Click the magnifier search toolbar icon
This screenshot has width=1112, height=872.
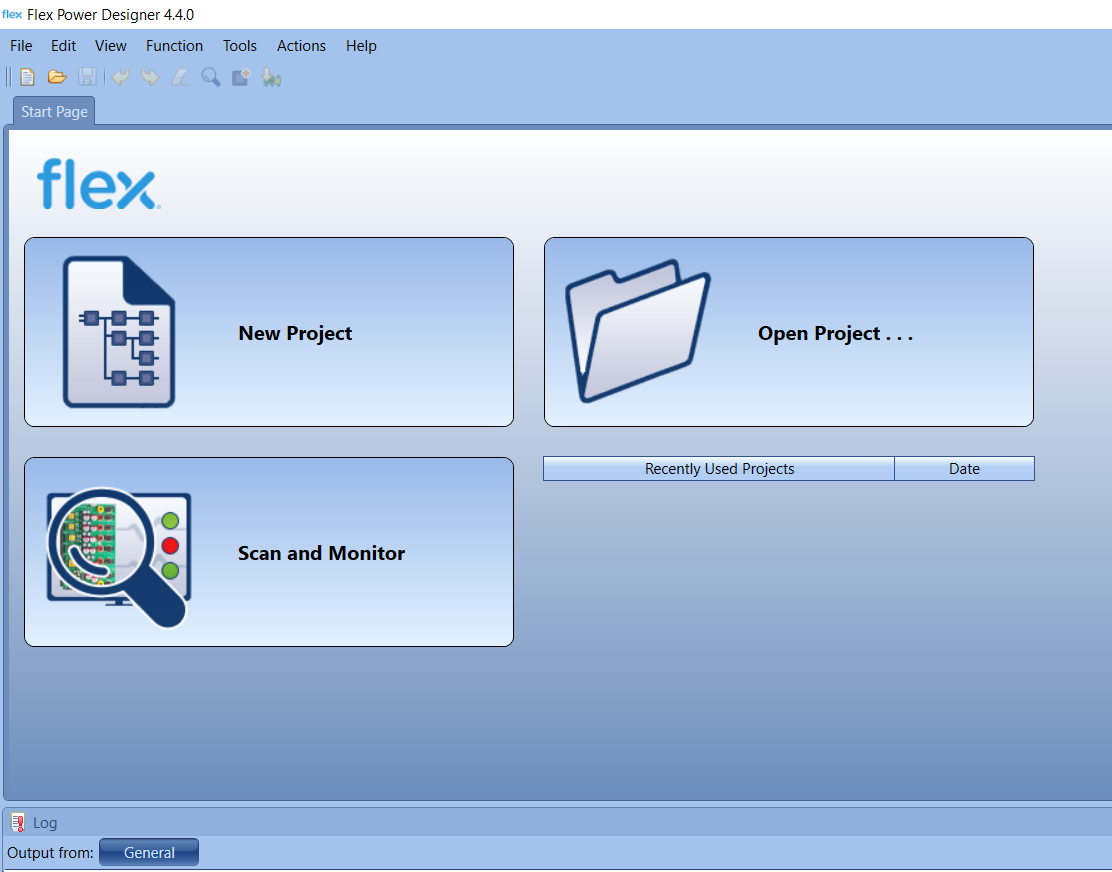click(x=211, y=77)
